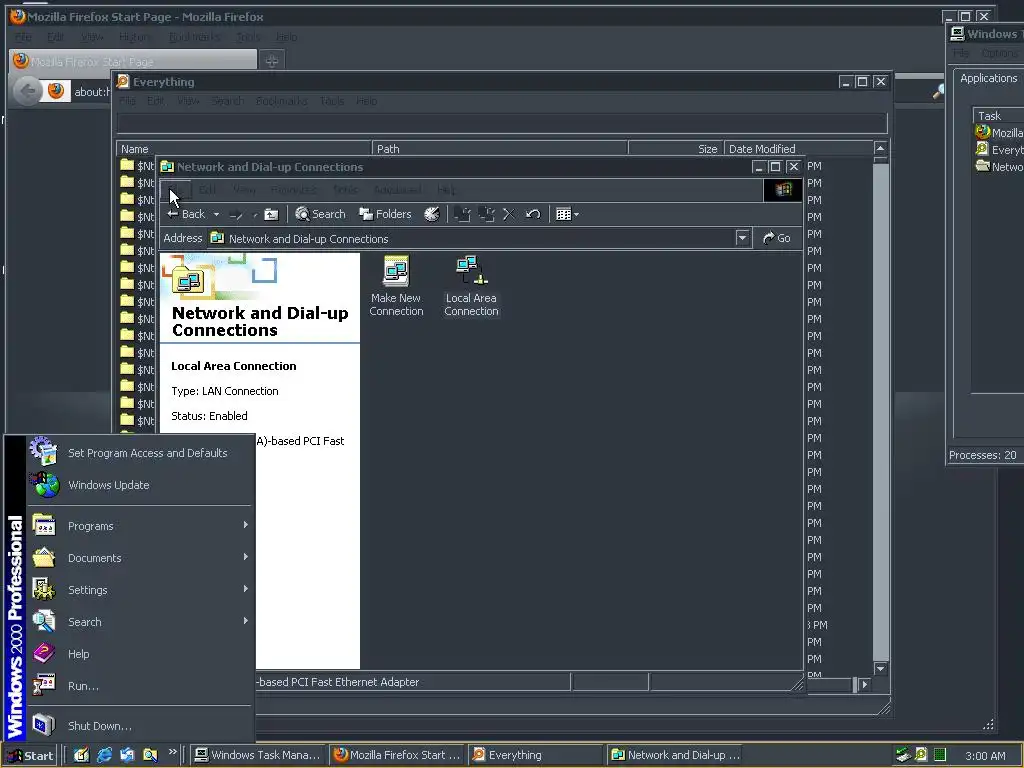Click the Undo icon in the toolbar
The image size is (1024, 768).
tap(533, 214)
